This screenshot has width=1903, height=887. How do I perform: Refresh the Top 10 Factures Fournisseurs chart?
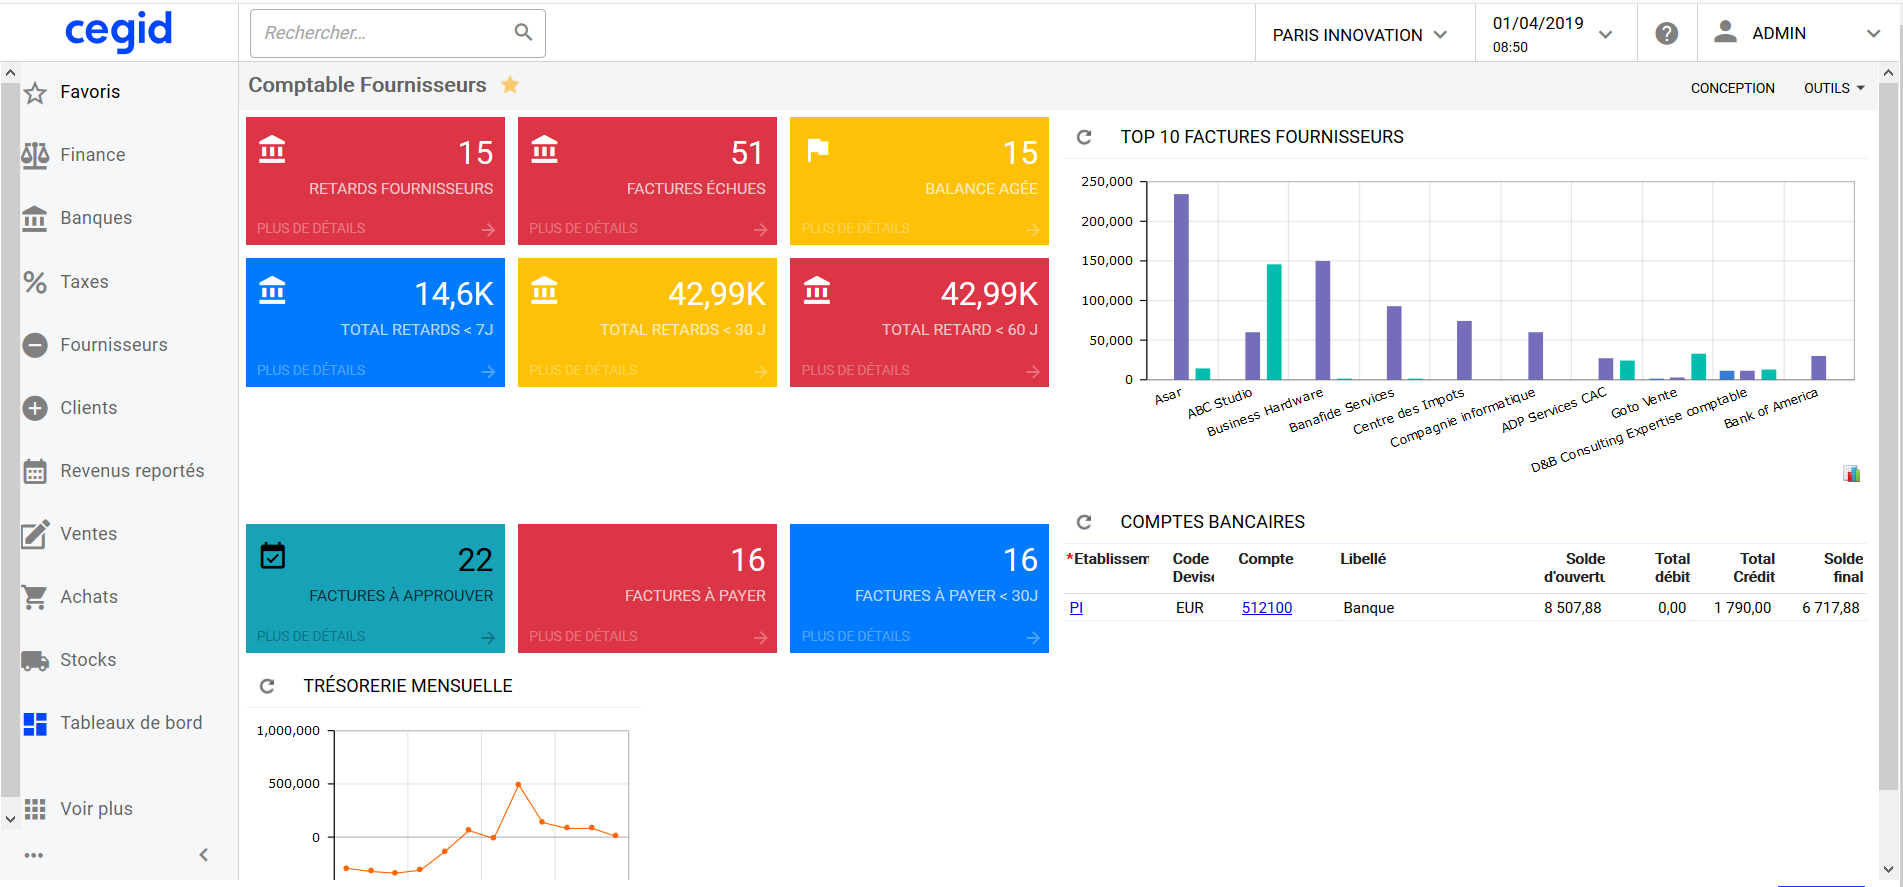tap(1084, 137)
